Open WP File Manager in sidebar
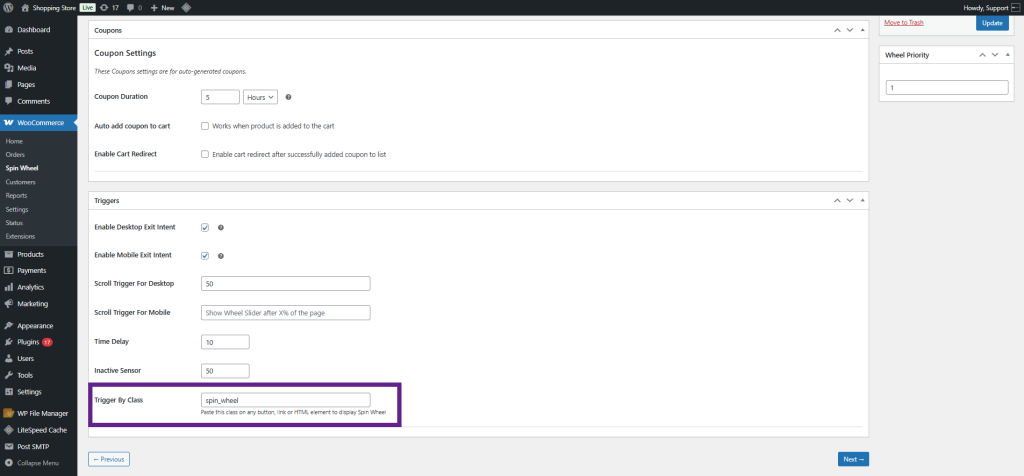The height and width of the screenshot is (476, 1024). pyautogui.click(x=42, y=413)
